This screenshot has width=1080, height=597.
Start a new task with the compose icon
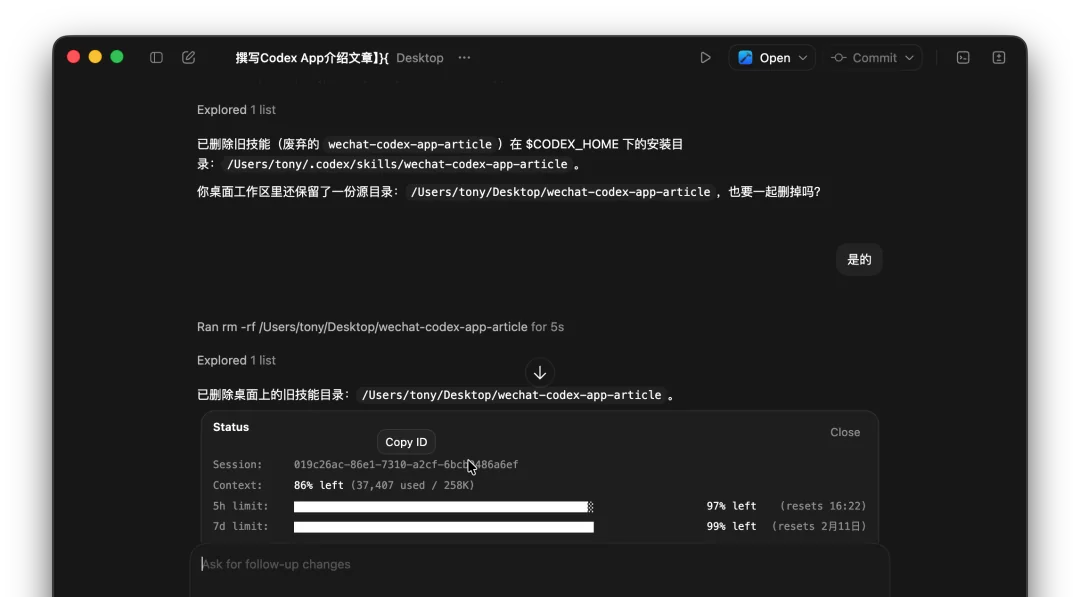point(189,57)
